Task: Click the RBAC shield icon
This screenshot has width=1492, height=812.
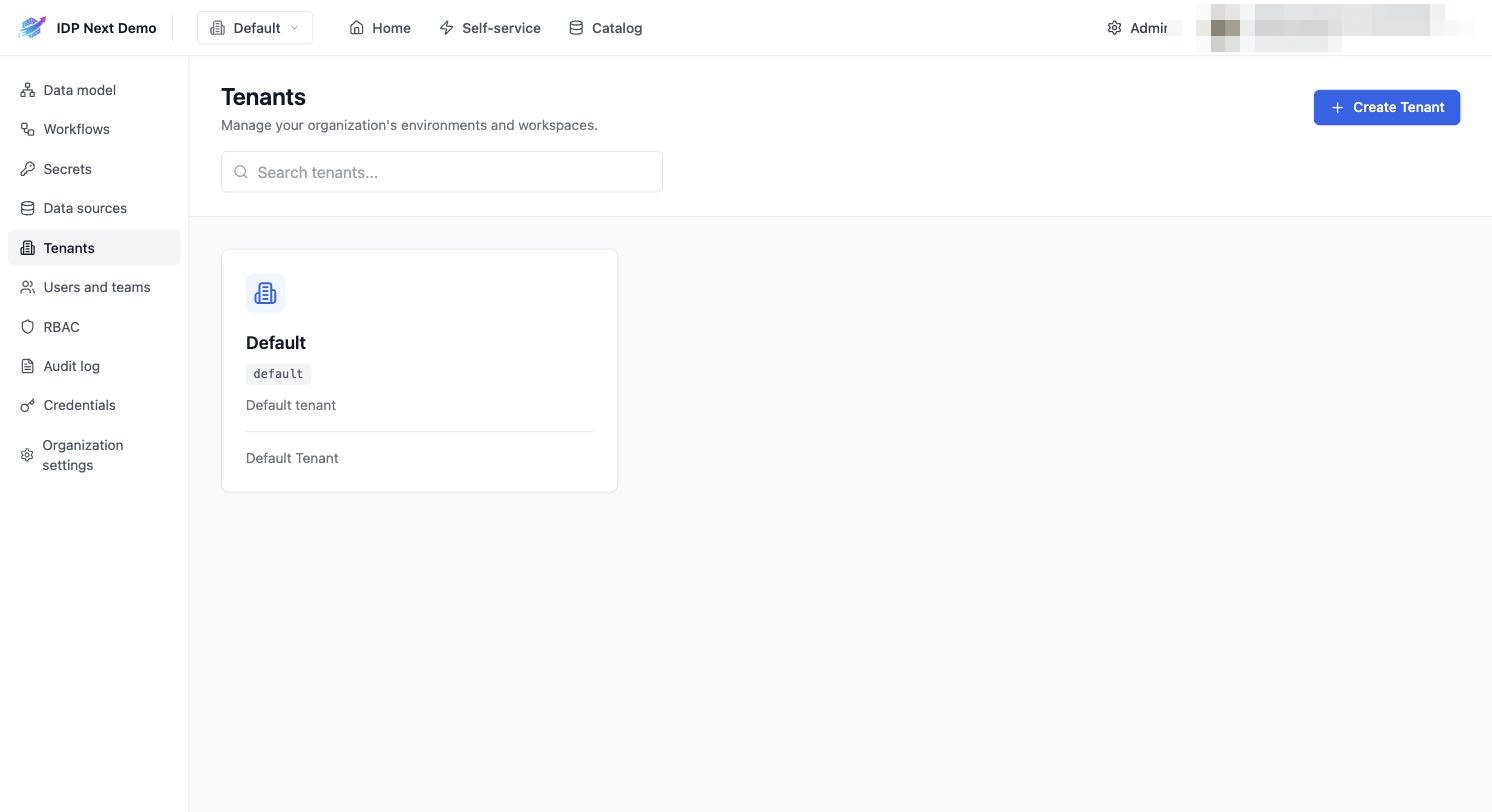Action: click(27, 327)
